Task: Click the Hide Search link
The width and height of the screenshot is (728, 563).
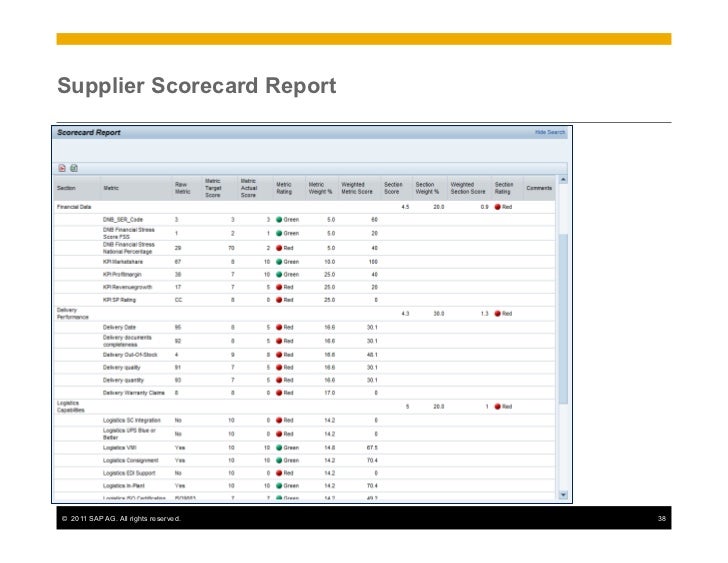Action: 550,132
